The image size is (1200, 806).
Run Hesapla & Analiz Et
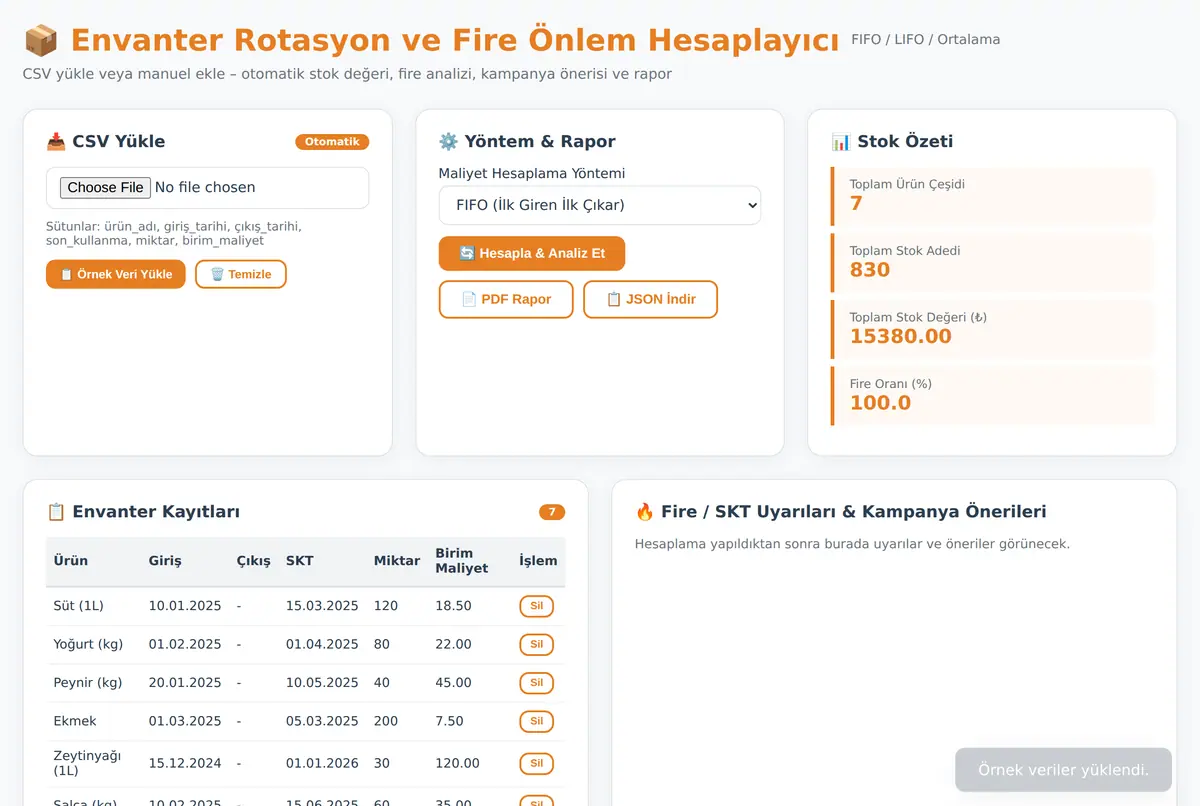[x=532, y=253]
